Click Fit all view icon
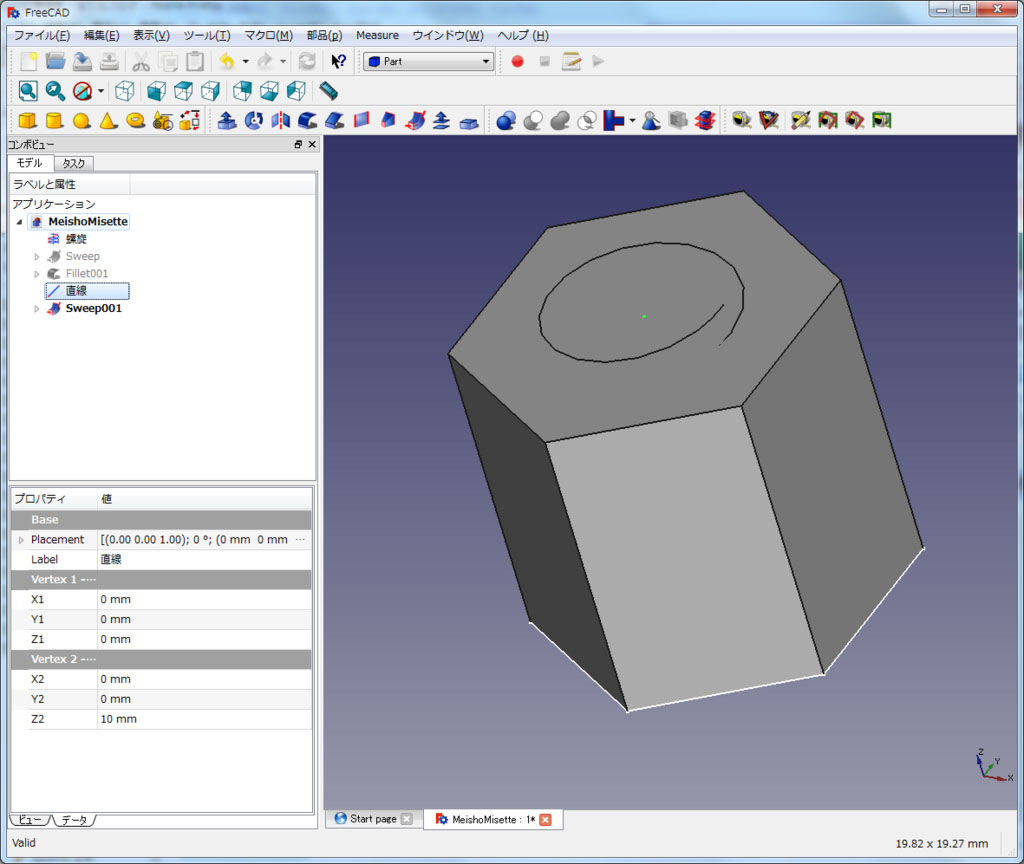The width and height of the screenshot is (1024, 864). click(28, 91)
